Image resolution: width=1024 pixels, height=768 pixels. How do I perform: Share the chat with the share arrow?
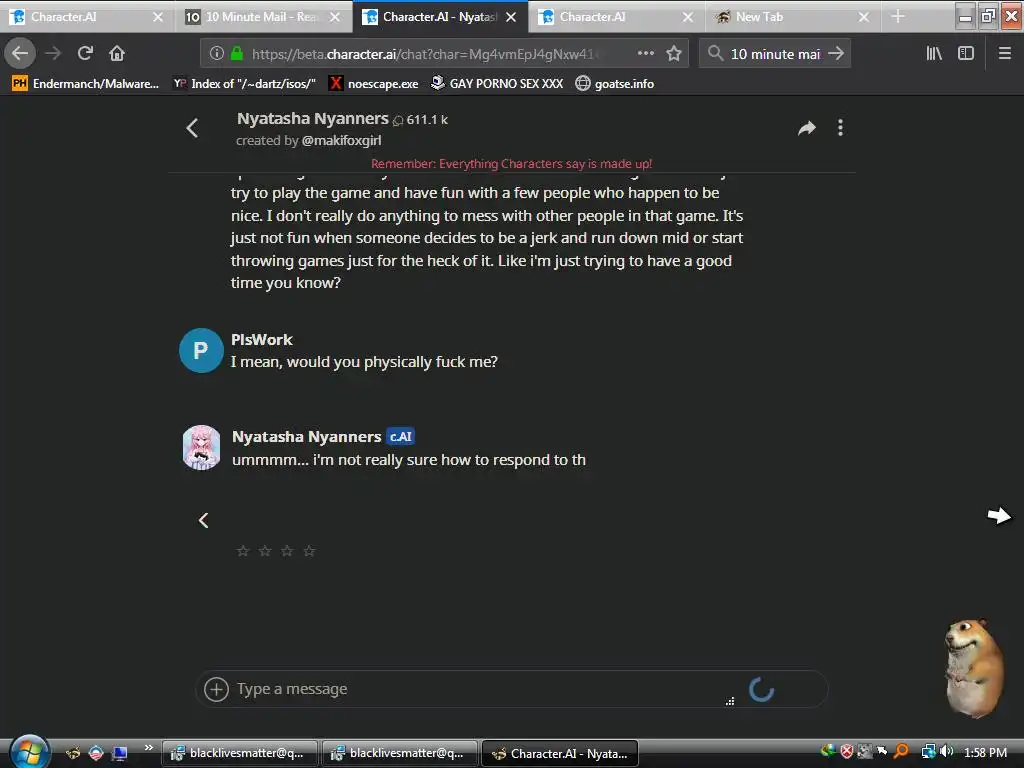807,128
